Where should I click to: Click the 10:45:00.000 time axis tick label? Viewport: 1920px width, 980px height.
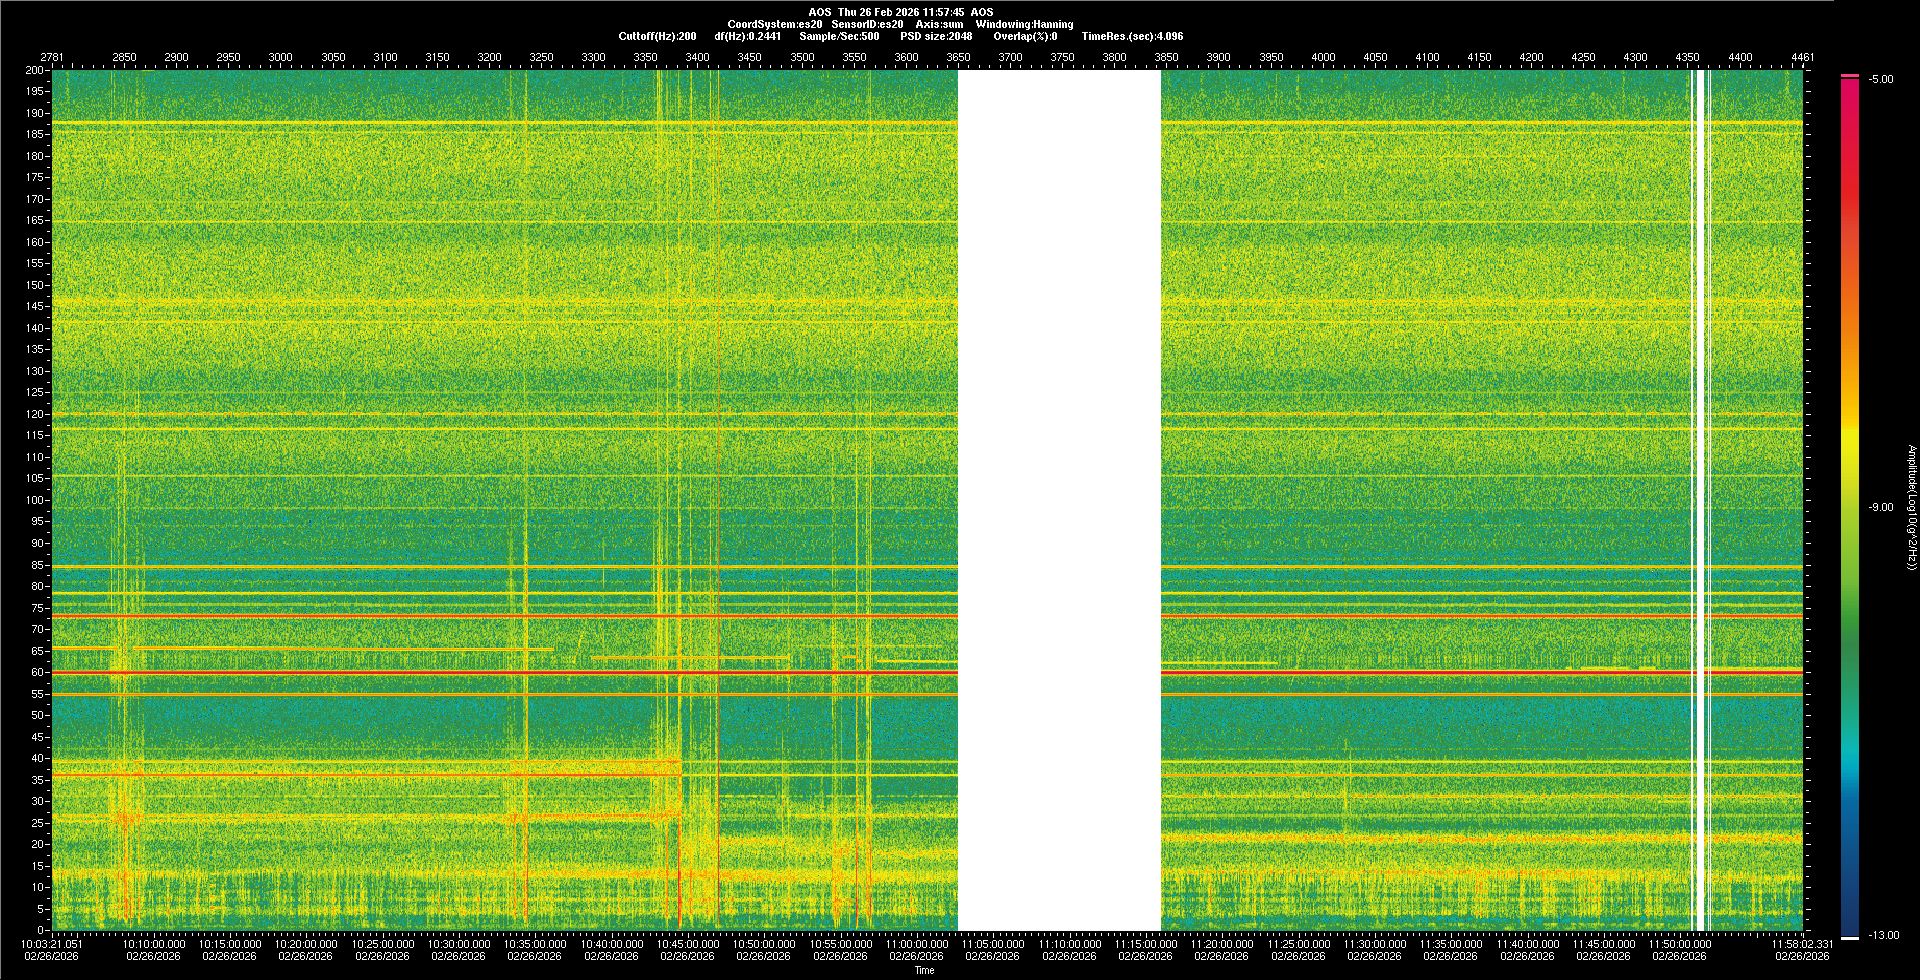pos(688,943)
